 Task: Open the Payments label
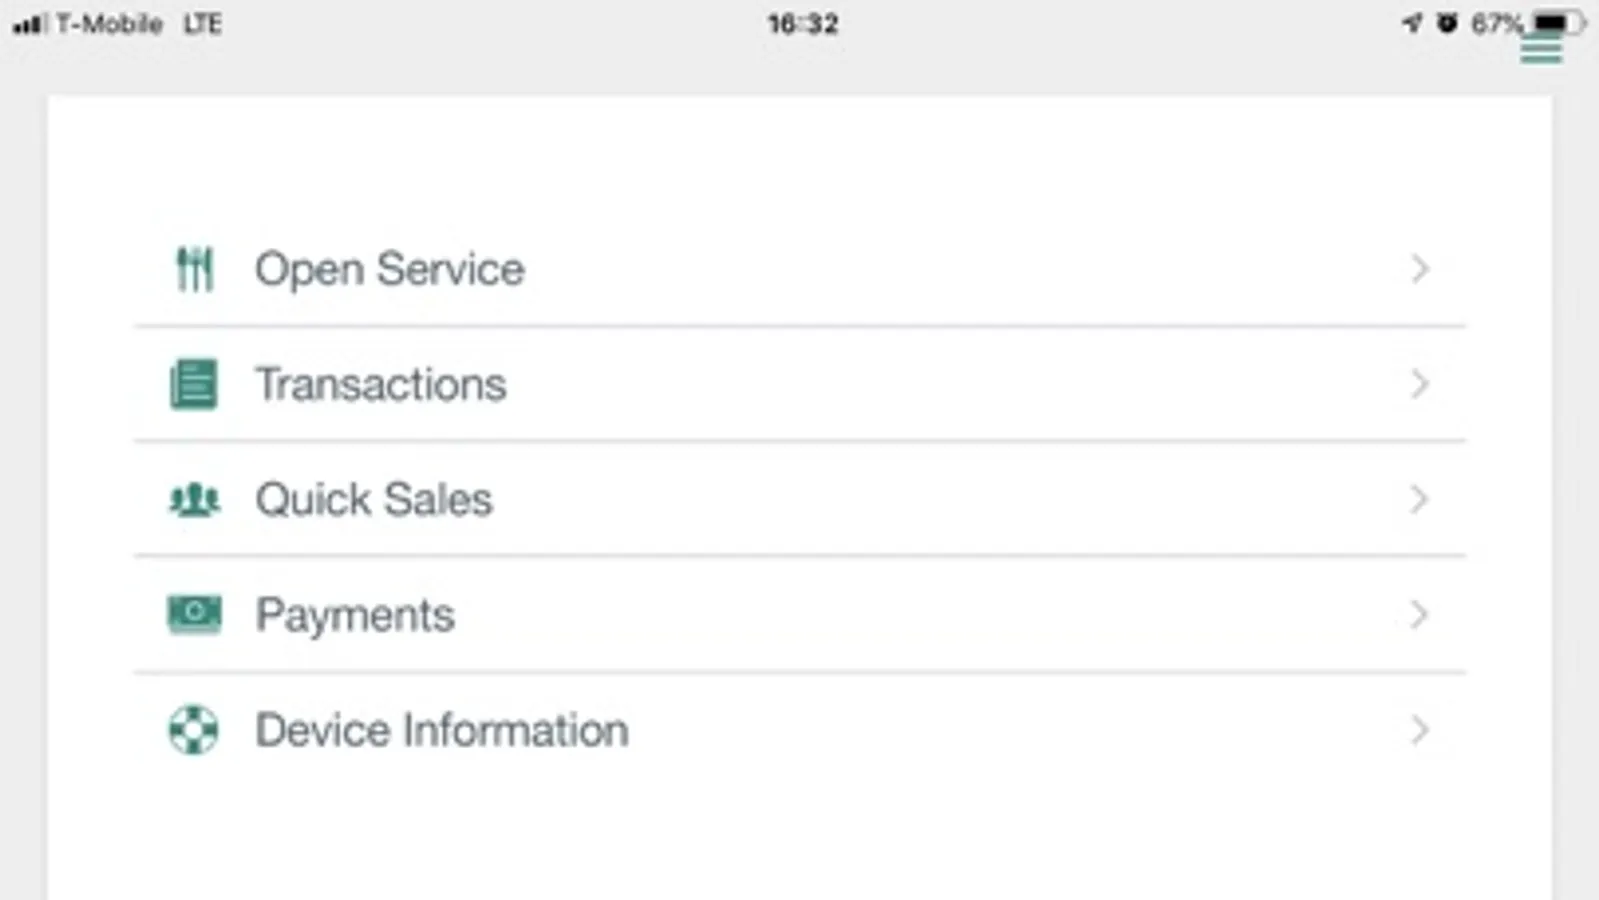(x=355, y=615)
